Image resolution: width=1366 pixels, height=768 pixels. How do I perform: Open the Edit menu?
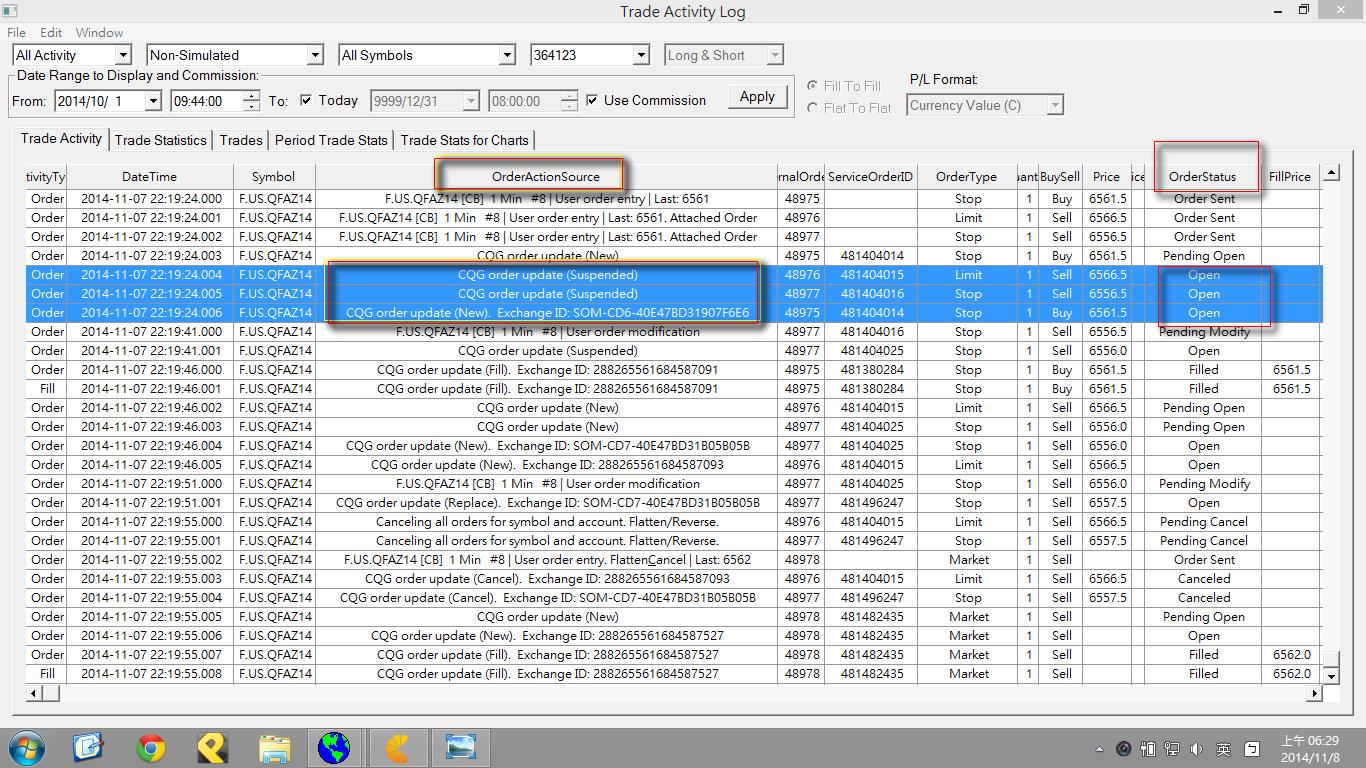[51, 33]
